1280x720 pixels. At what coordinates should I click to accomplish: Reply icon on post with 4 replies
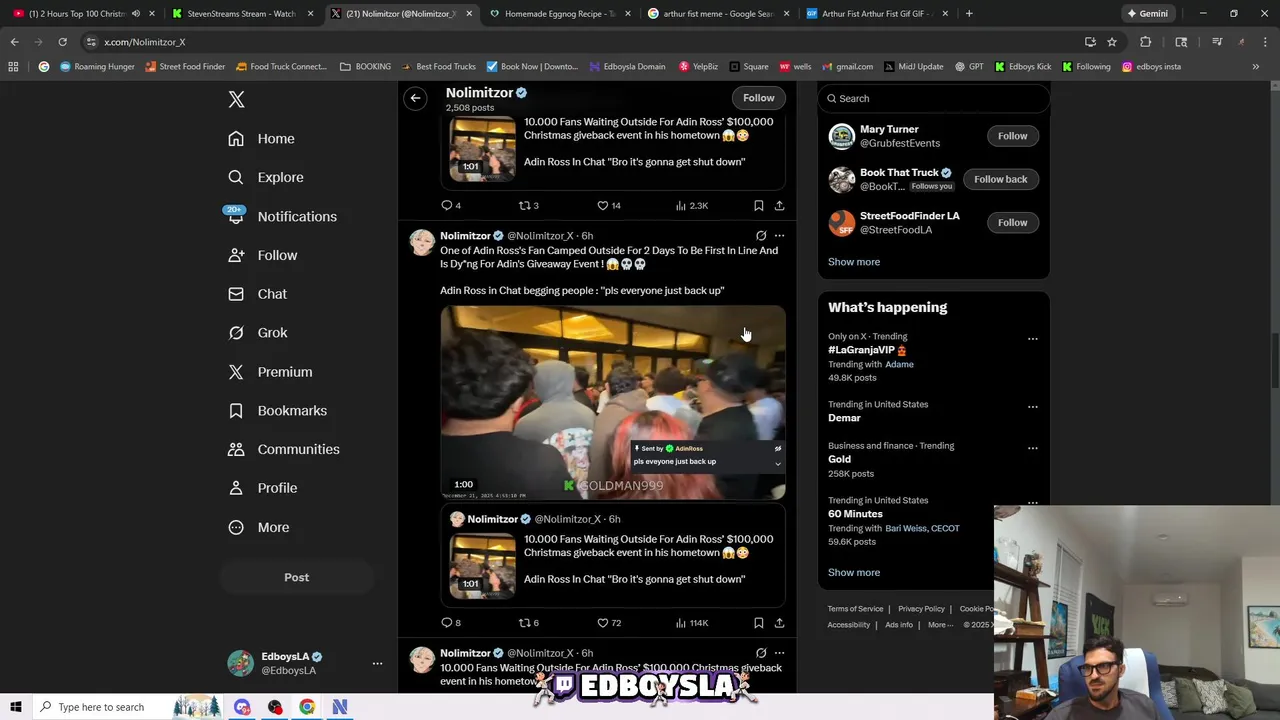(447, 205)
